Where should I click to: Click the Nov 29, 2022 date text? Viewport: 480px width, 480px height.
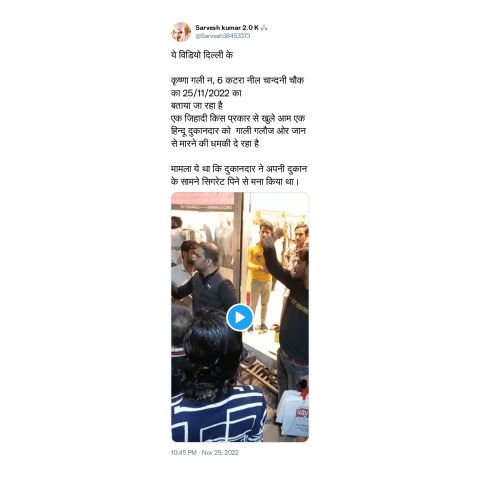(220, 452)
